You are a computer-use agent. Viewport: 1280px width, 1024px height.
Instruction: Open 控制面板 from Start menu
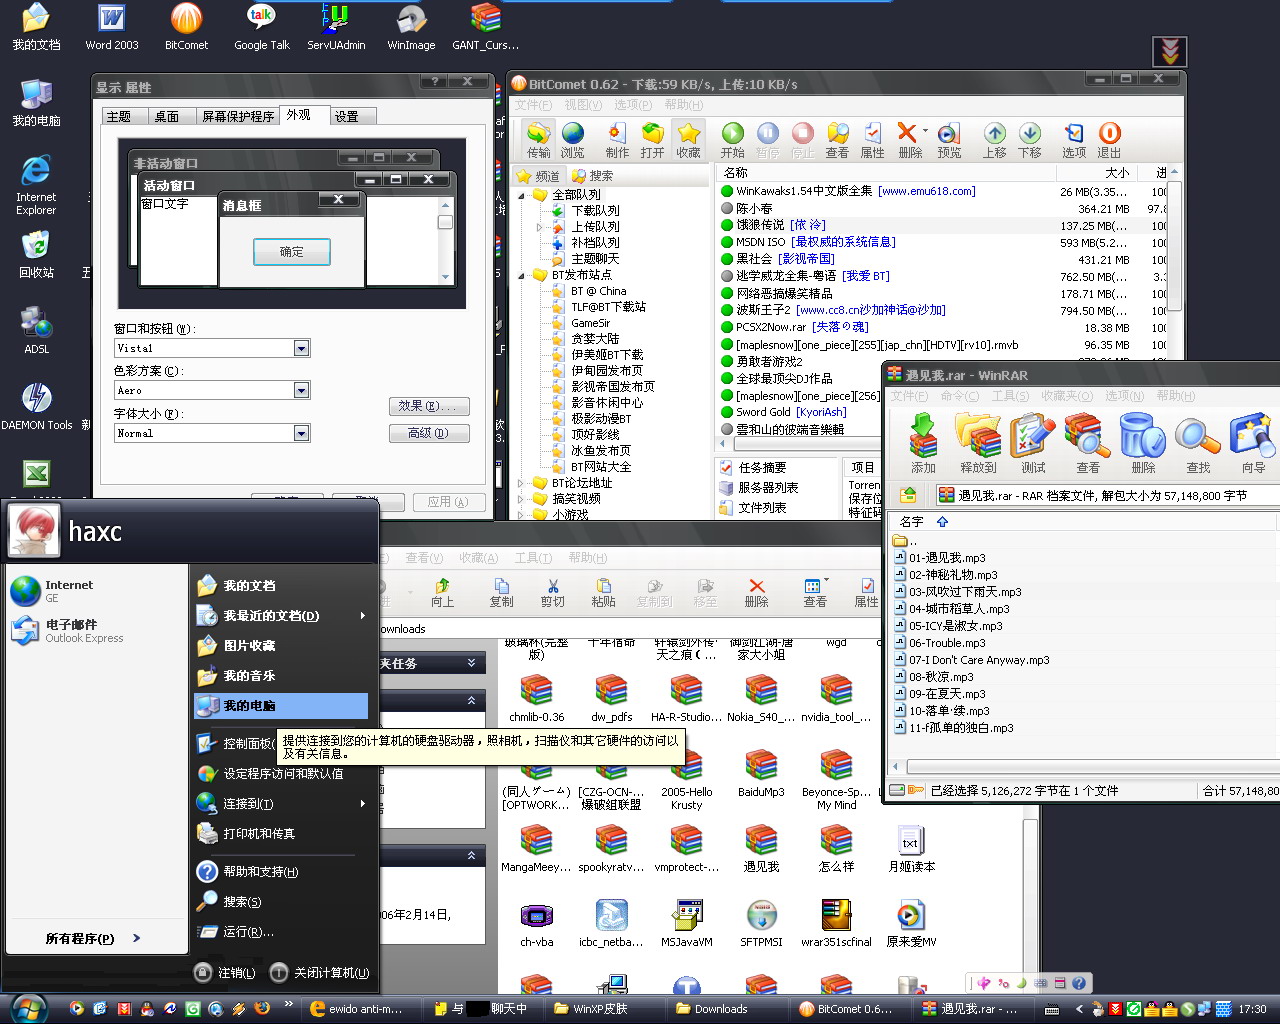[236, 744]
